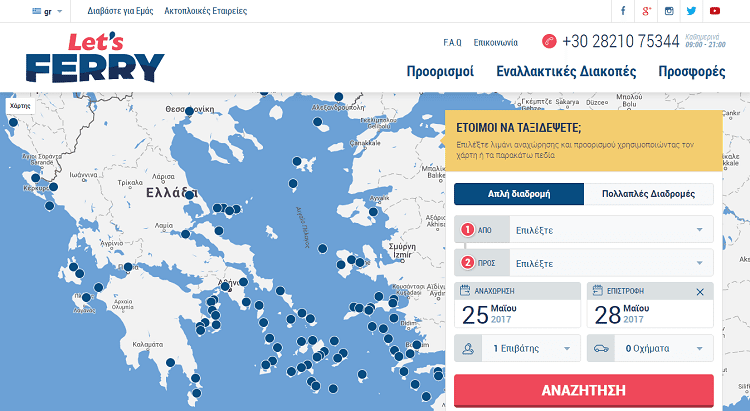Pick the departure date 25 Μαΐου 2017

pyautogui.click(x=517, y=314)
